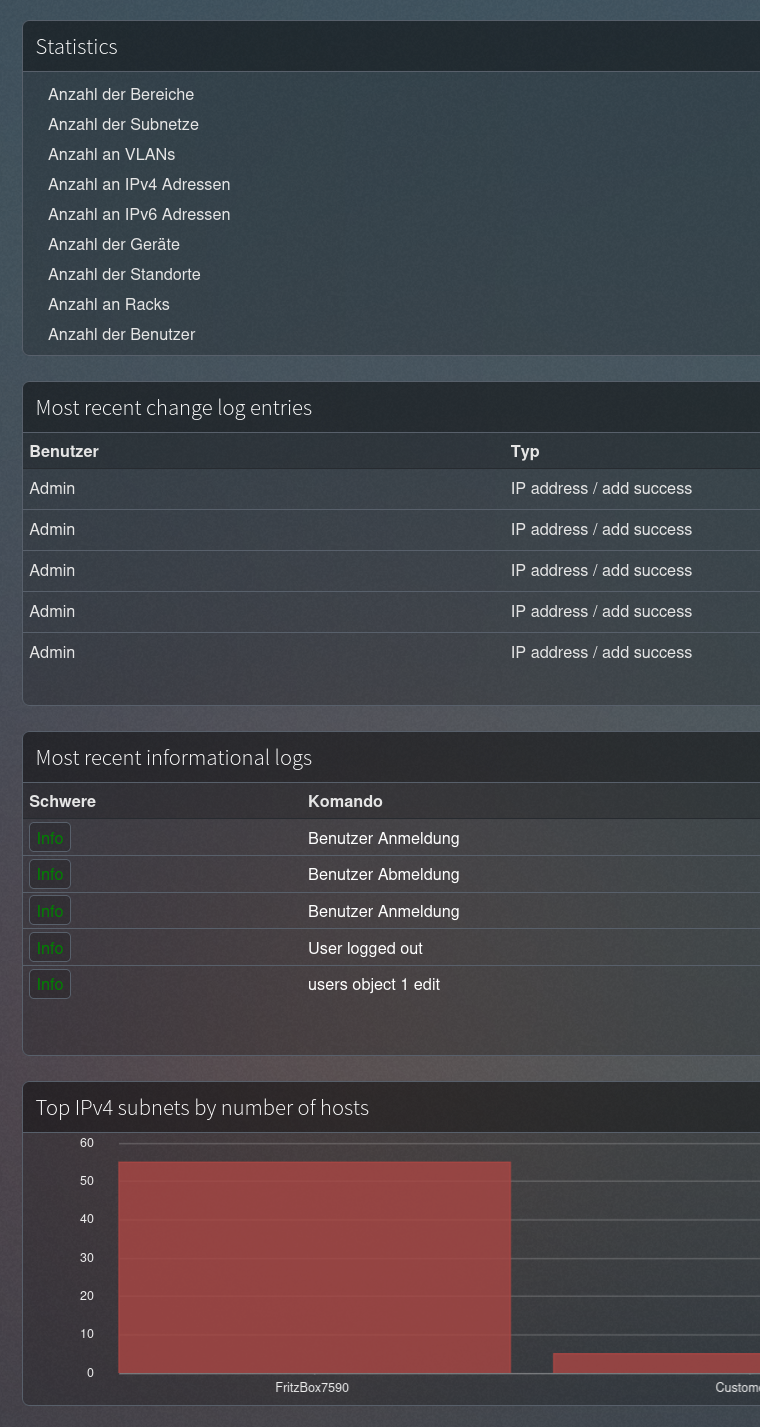Click the Benutzer column header
The width and height of the screenshot is (760, 1427).
[64, 451]
